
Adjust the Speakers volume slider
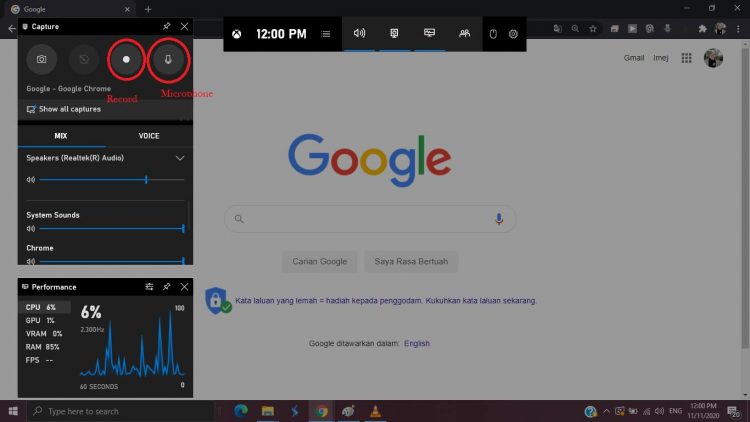pyautogui.click(x=112, y=180)
